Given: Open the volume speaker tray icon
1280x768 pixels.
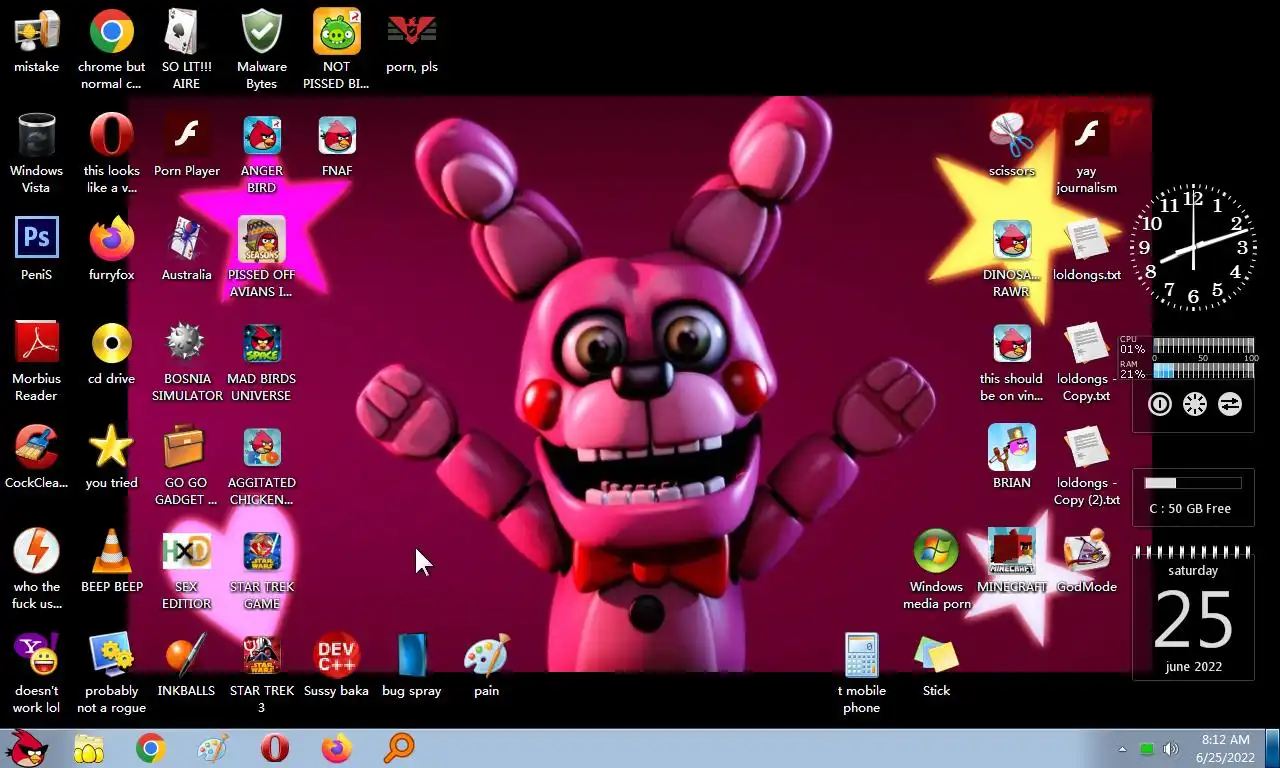Looking at the screenshot, I should click(x=1171, y=749).
